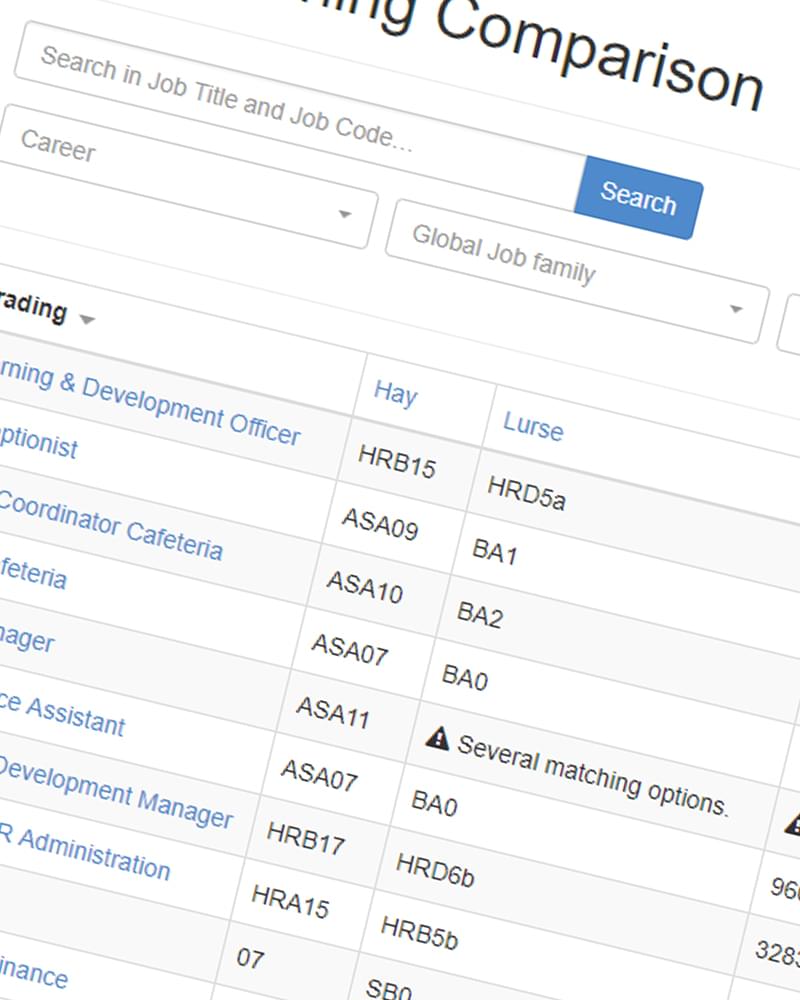Viewport: 800px width, 1000px height.
Task: Click the warning icon beside Several matching options
Action: pyautogui.click(x=437, y=739)
